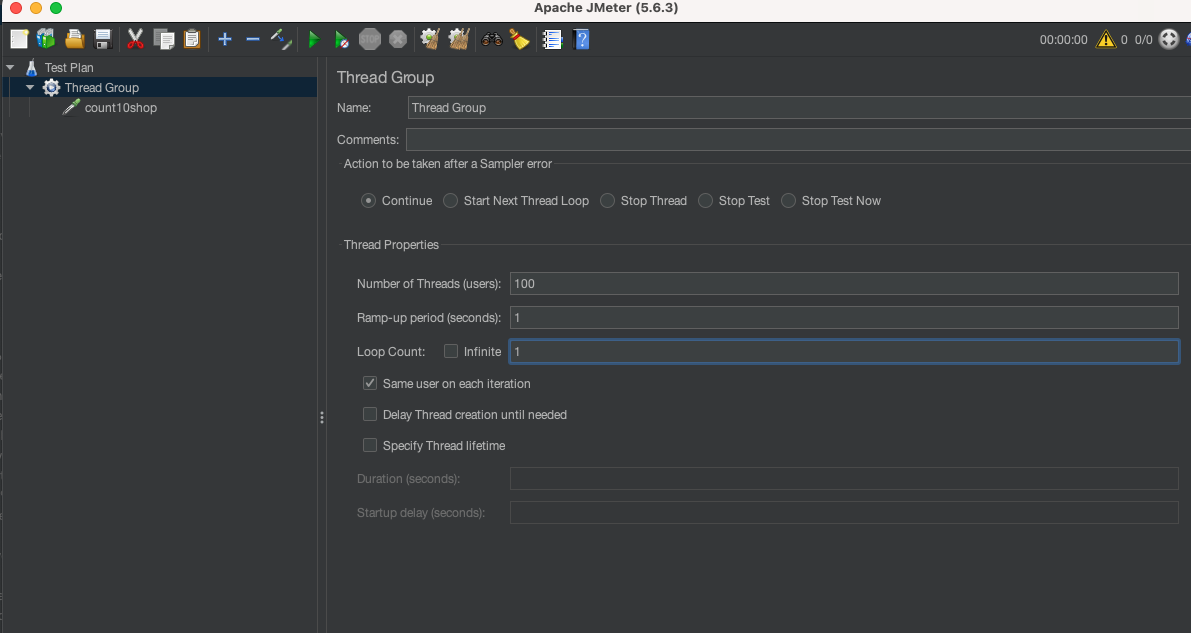Click the Comments input field

798,140
